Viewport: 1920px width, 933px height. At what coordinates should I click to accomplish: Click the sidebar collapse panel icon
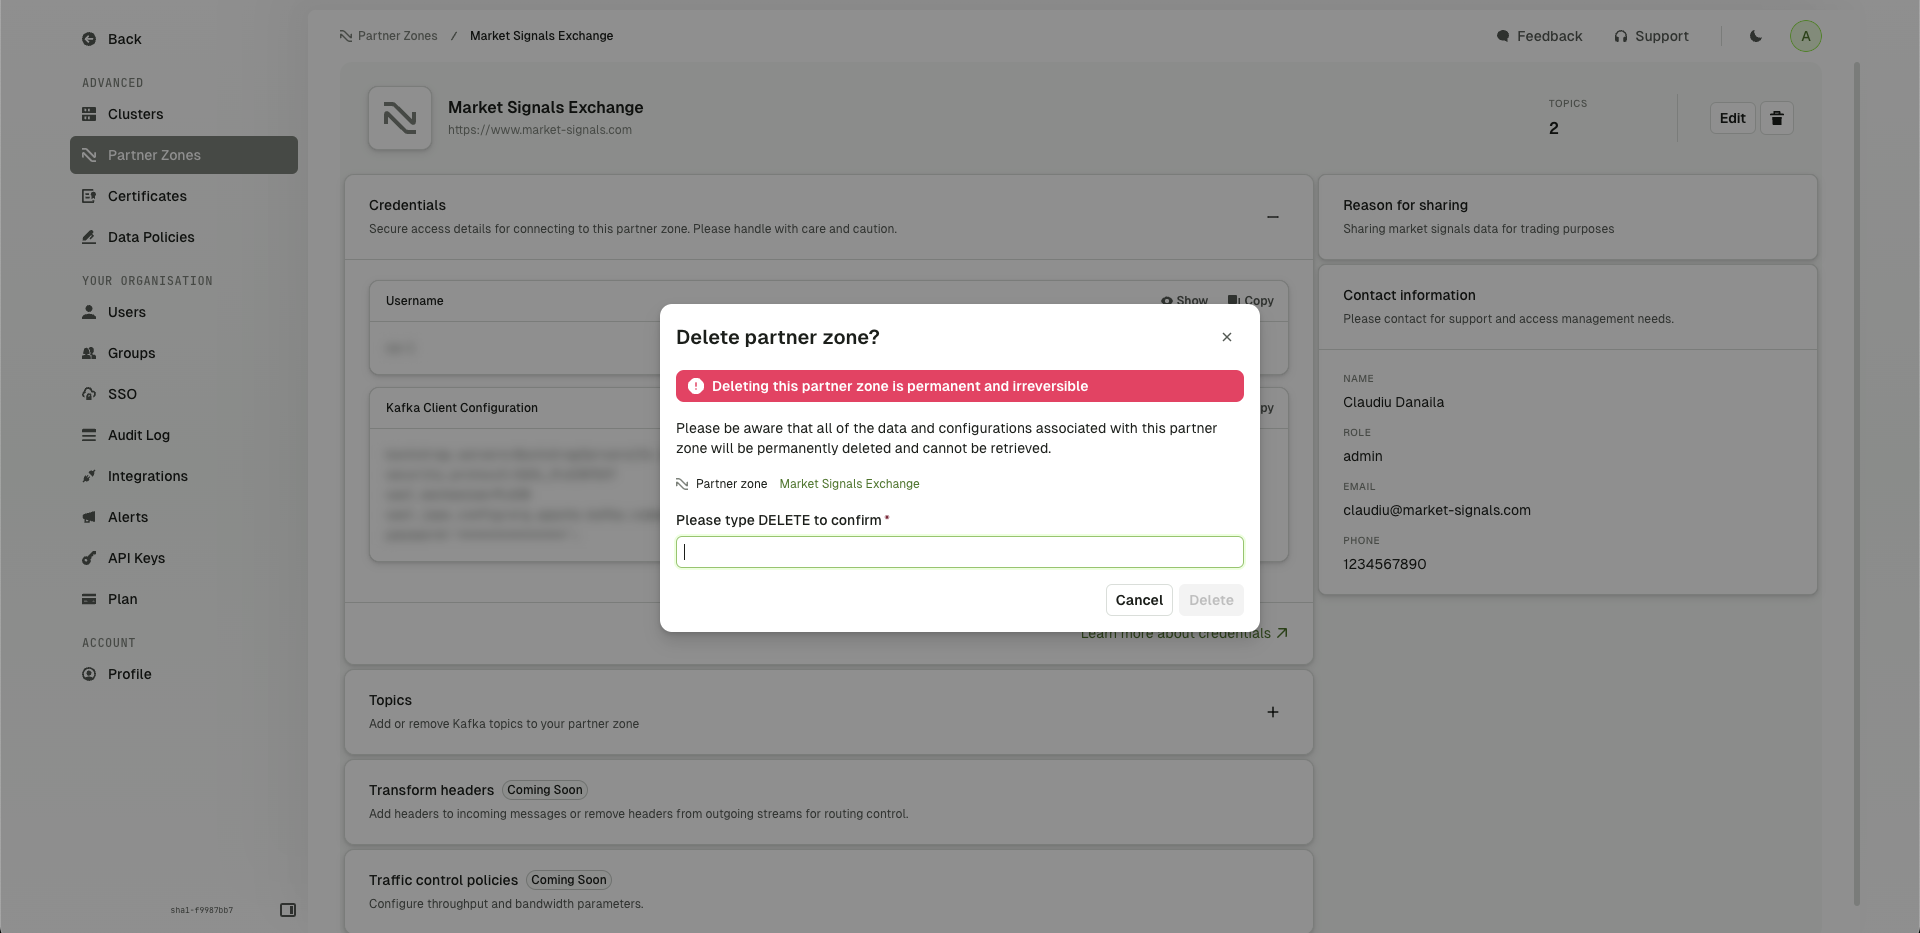[x=288, y=910]
